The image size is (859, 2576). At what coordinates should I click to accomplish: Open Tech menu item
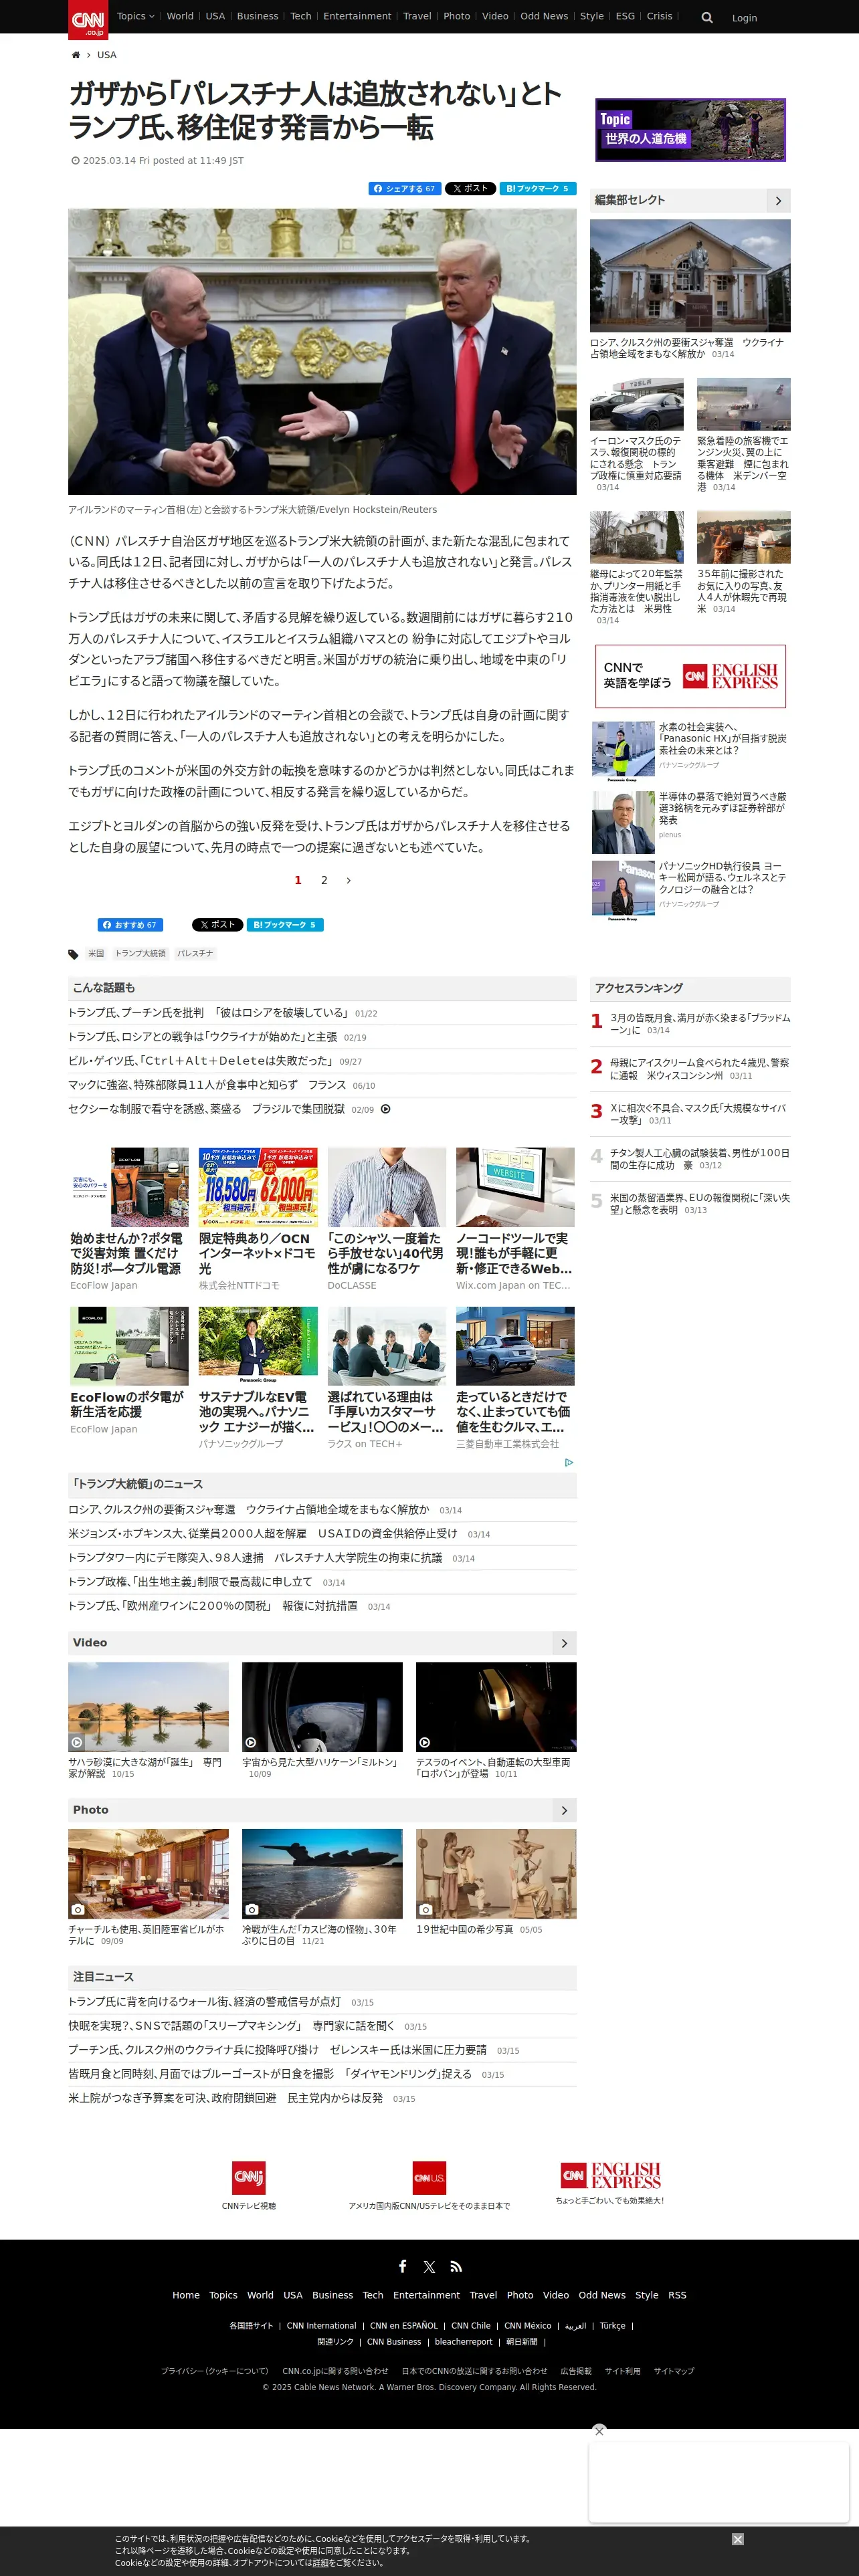[x=301, y=16]
